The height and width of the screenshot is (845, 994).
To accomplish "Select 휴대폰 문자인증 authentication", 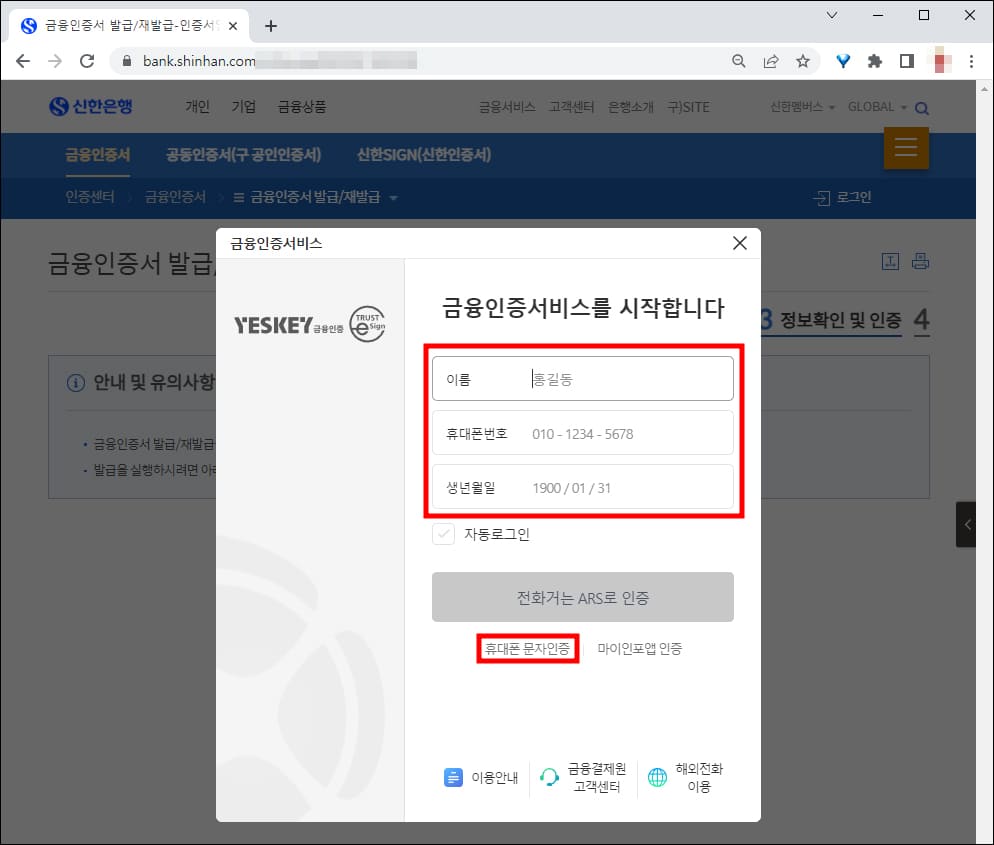I will pos(528,648).
